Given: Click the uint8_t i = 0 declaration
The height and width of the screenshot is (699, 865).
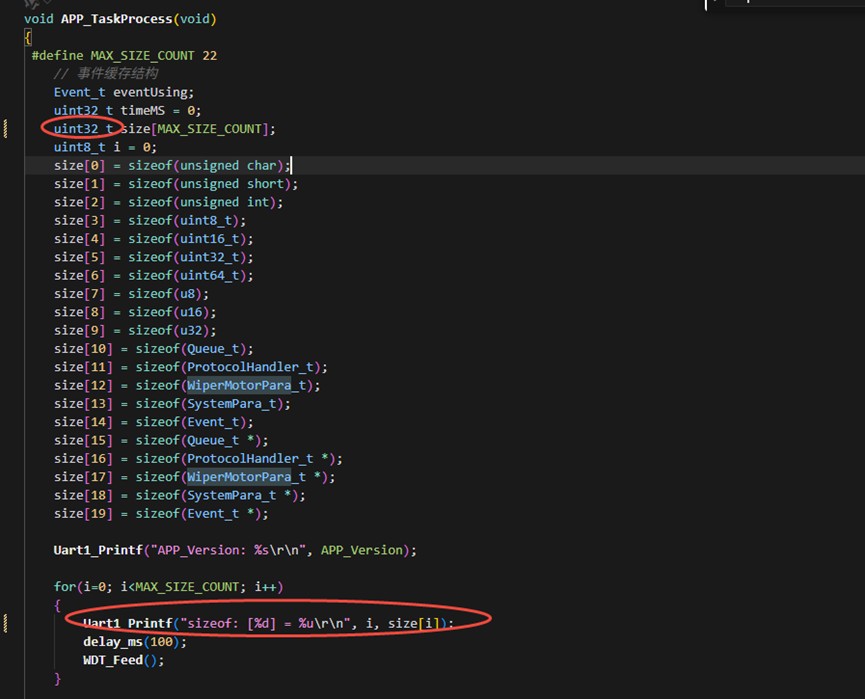Looking at the screenshot, I should [x=105, y=147].
